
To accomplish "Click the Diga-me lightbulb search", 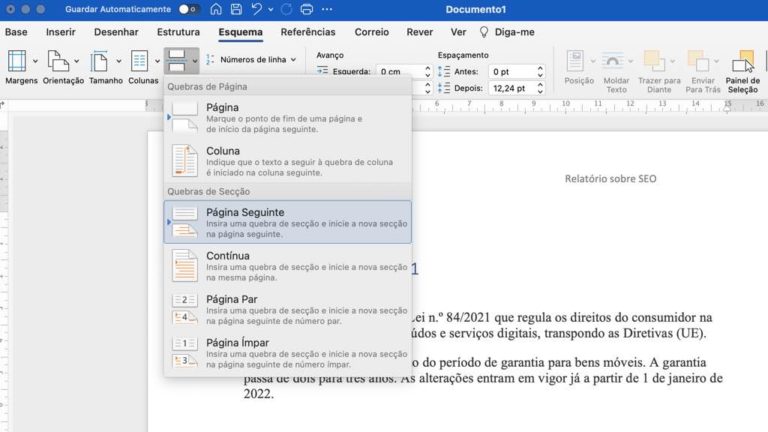I will (507, 32).
